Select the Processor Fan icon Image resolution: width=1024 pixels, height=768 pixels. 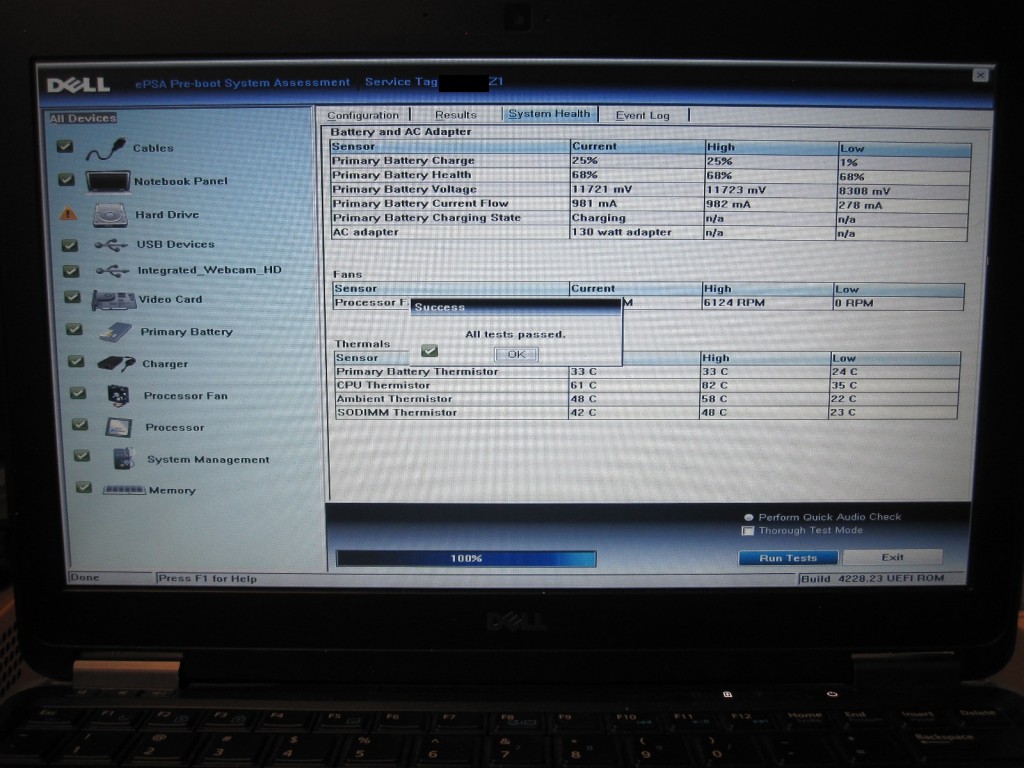pos(118,395)
